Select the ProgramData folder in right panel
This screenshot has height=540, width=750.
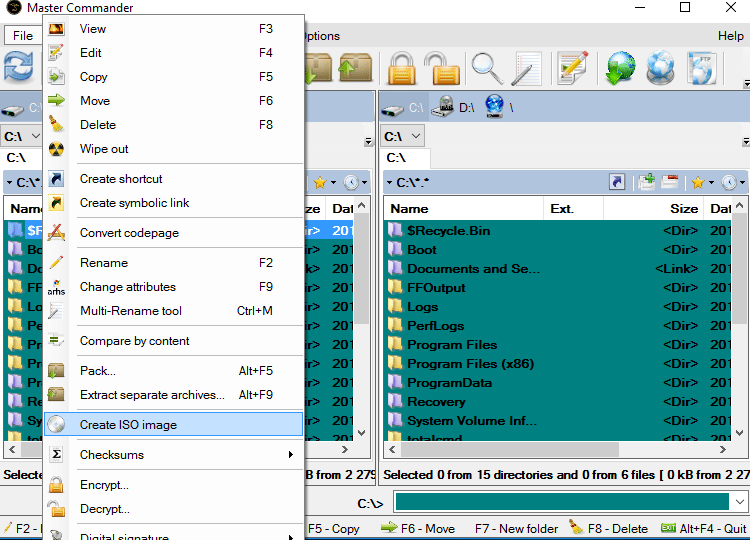[558, 383]
